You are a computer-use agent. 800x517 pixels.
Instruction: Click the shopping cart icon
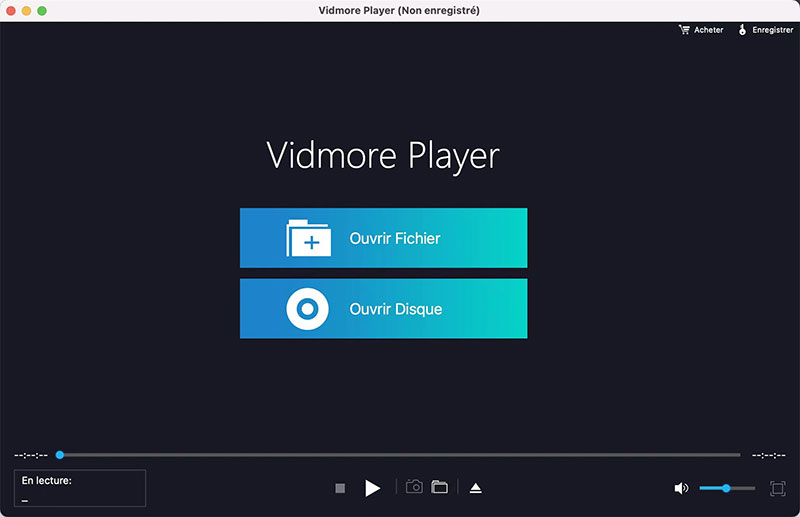[x=684, y=30]
